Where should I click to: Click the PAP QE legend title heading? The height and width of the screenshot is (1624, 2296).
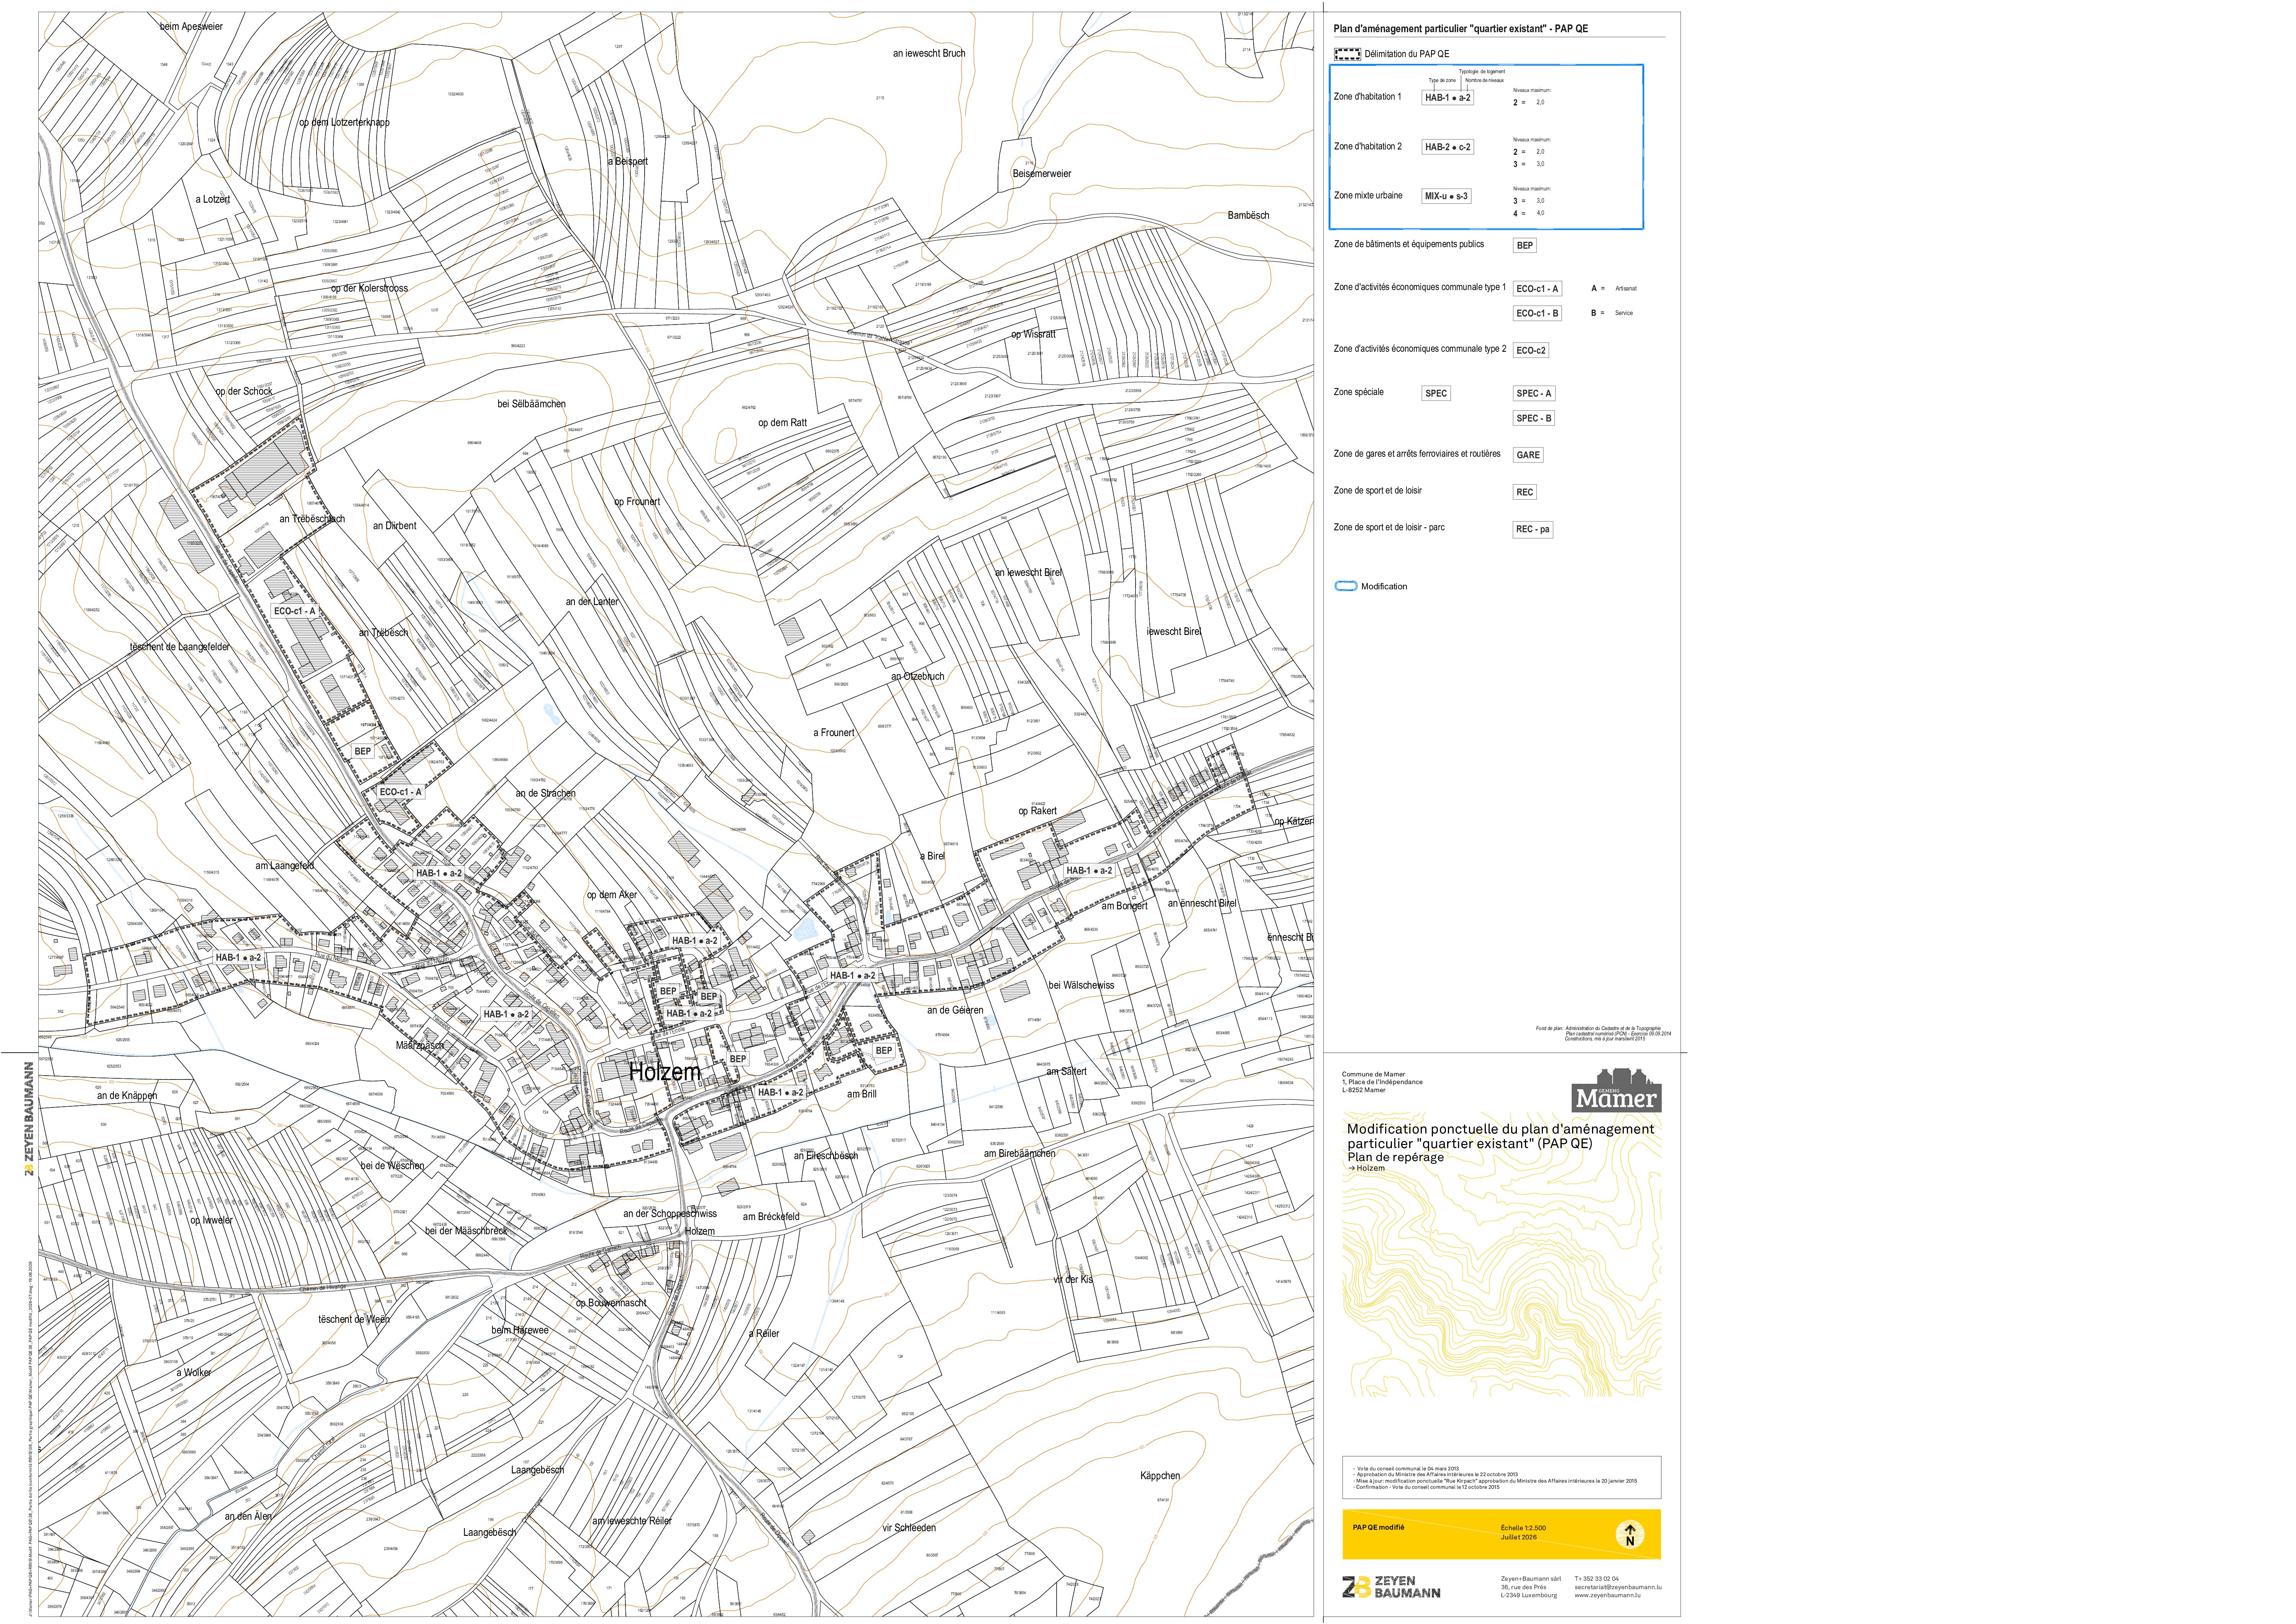(1460, 29)
